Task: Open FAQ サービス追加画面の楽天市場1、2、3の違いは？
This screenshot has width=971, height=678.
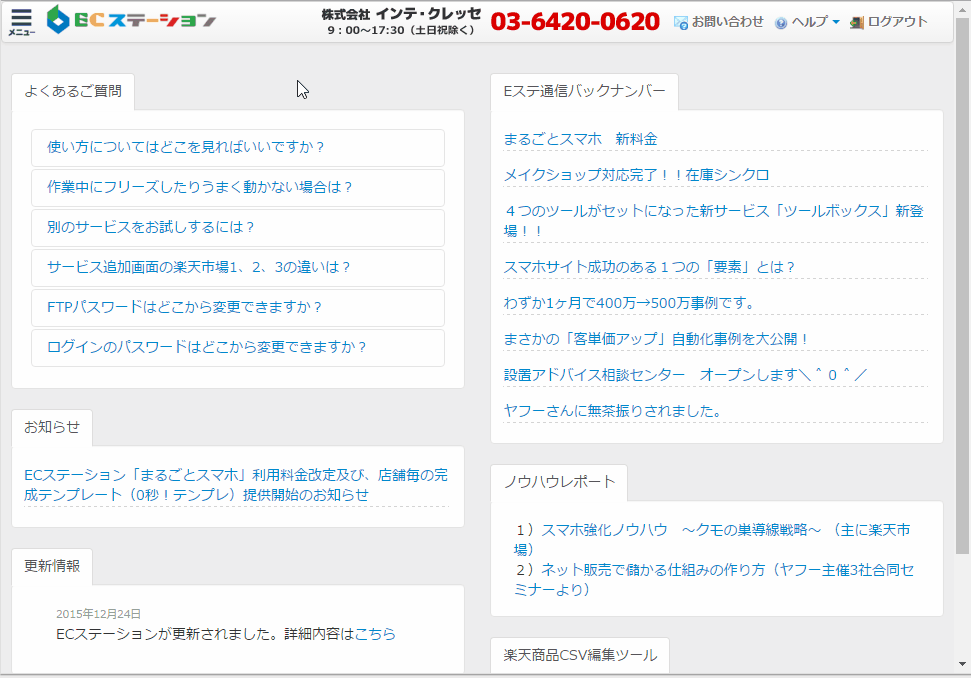Action: pyautogui.click(x=238, y=267)
